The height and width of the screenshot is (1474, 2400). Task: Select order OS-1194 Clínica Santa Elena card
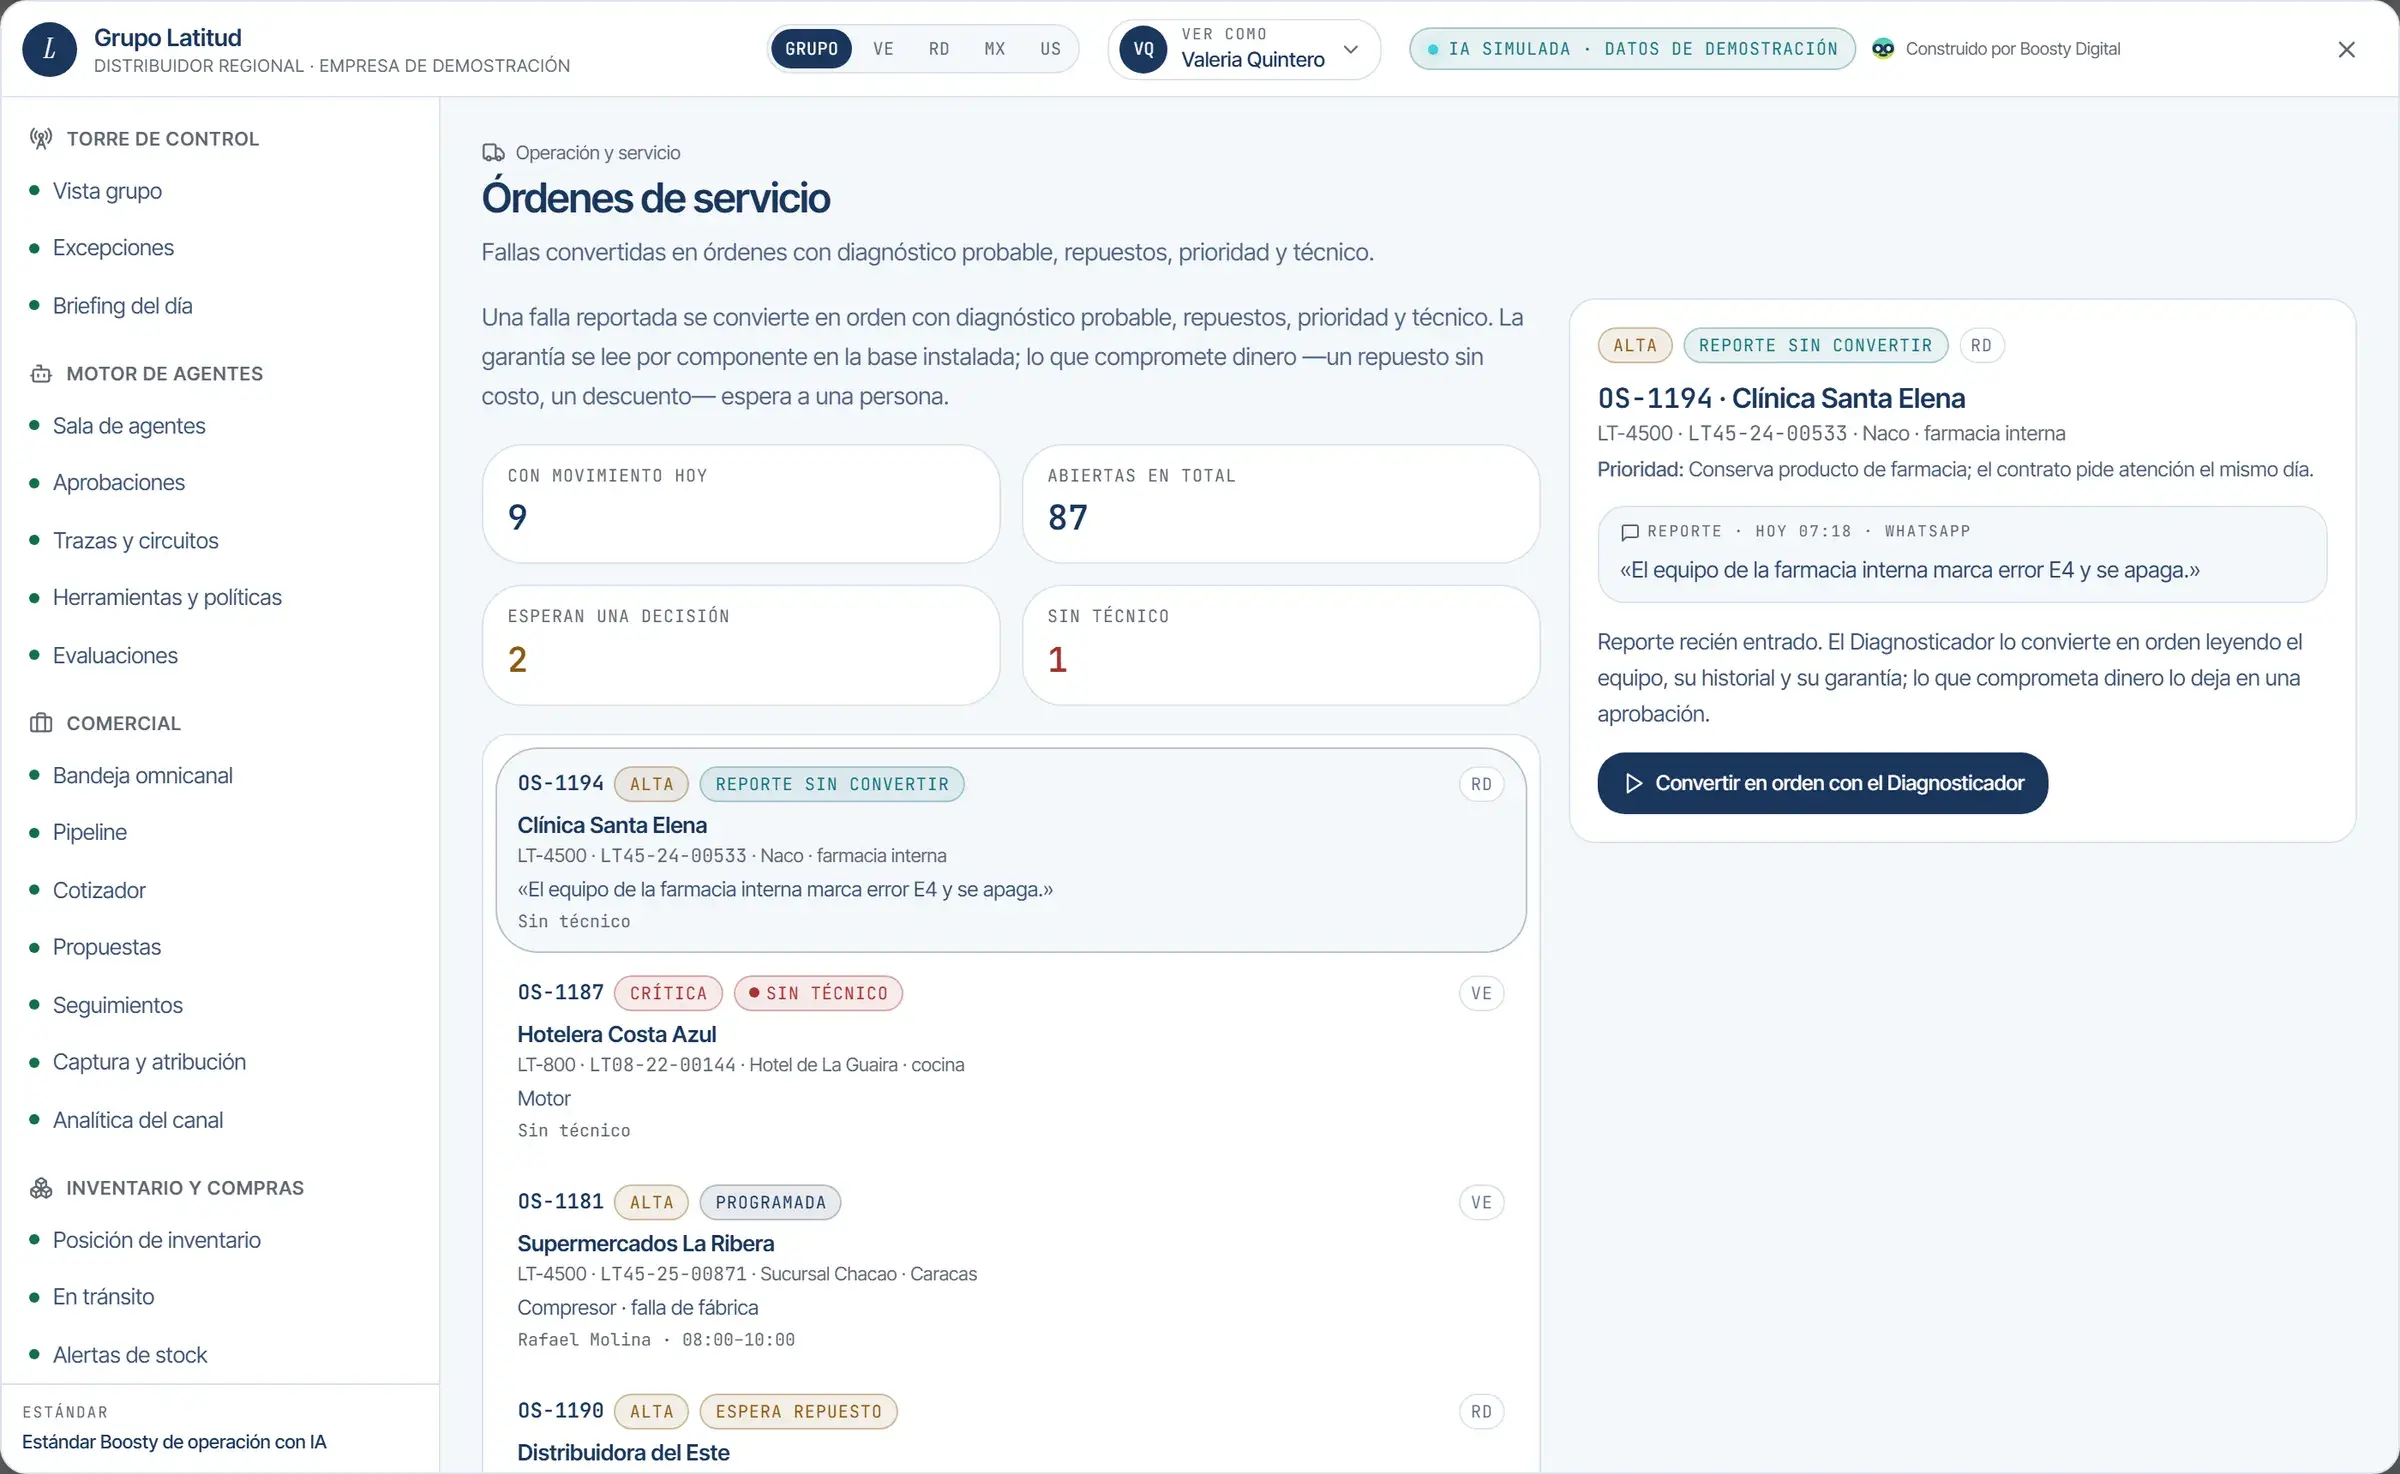coord(1011,850)
